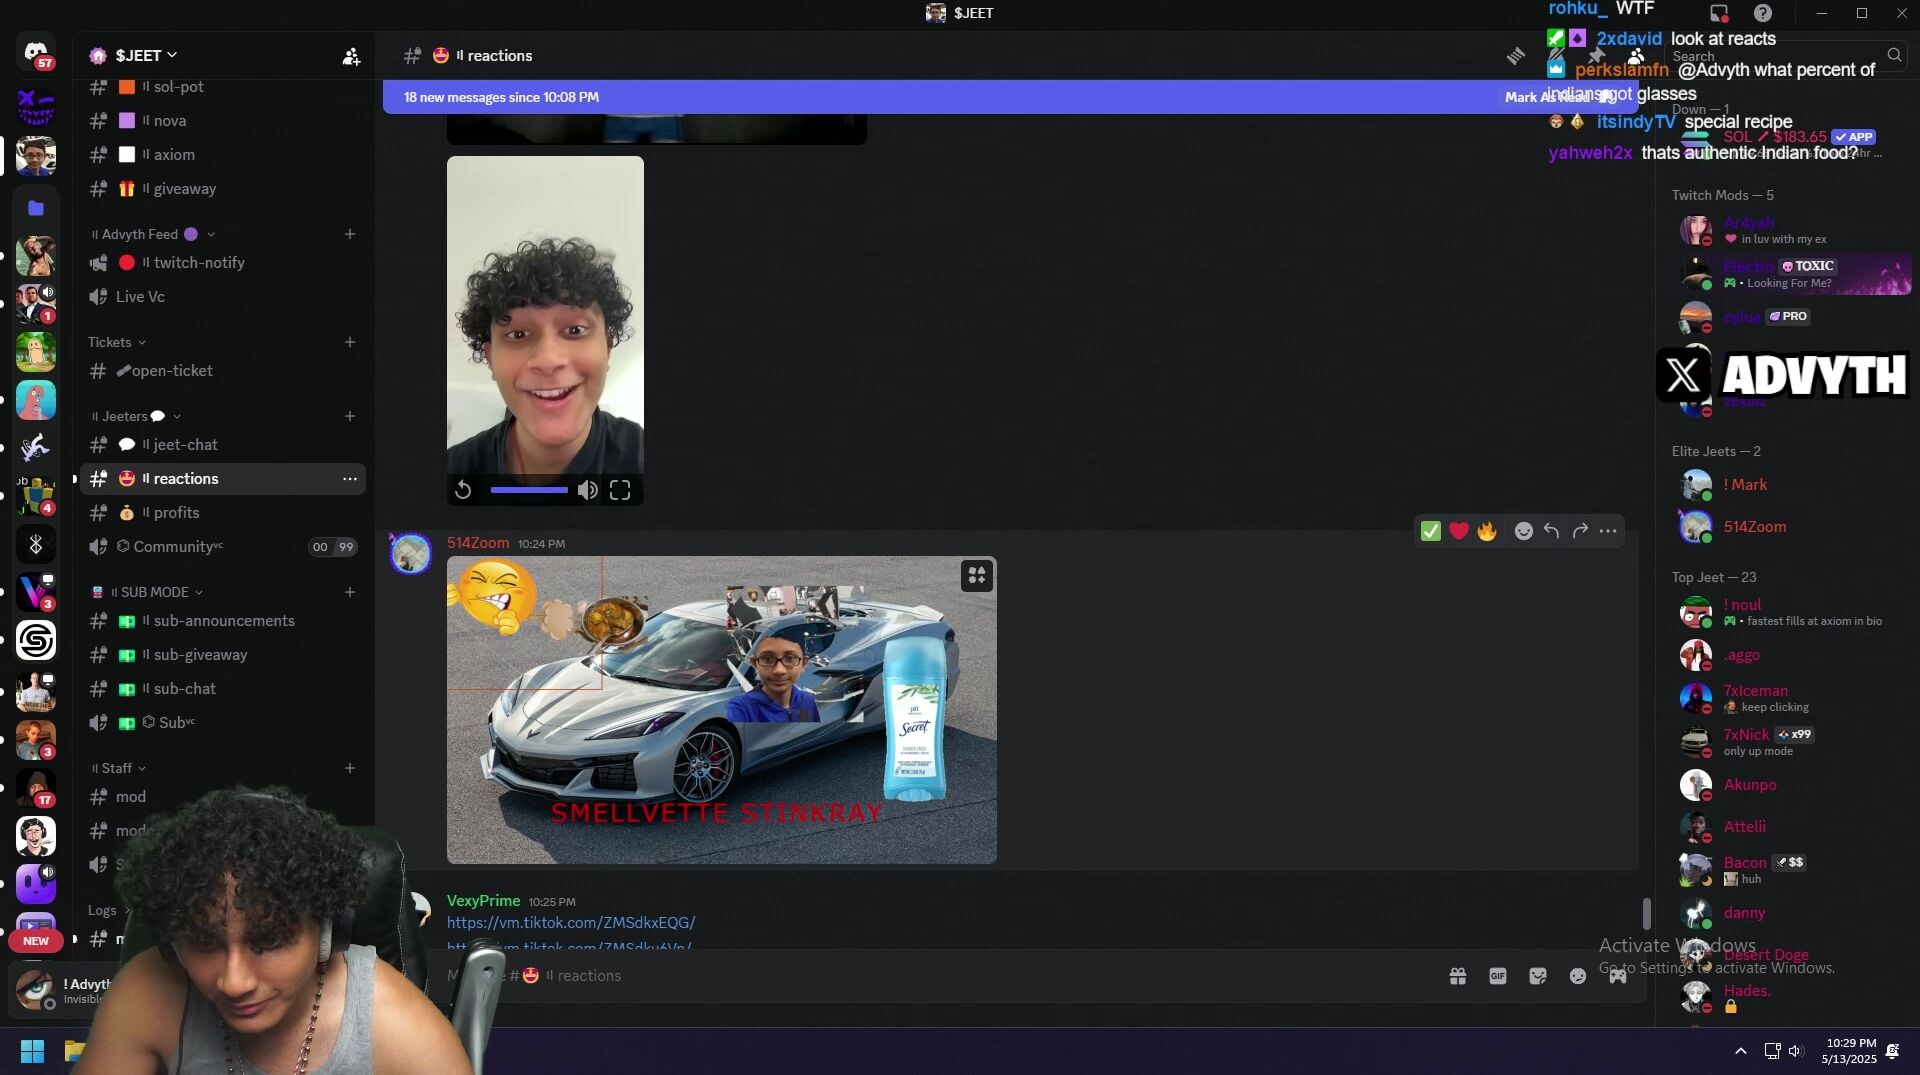Join the Community voice channel
1920x1075 pixels.
[223, 547]
